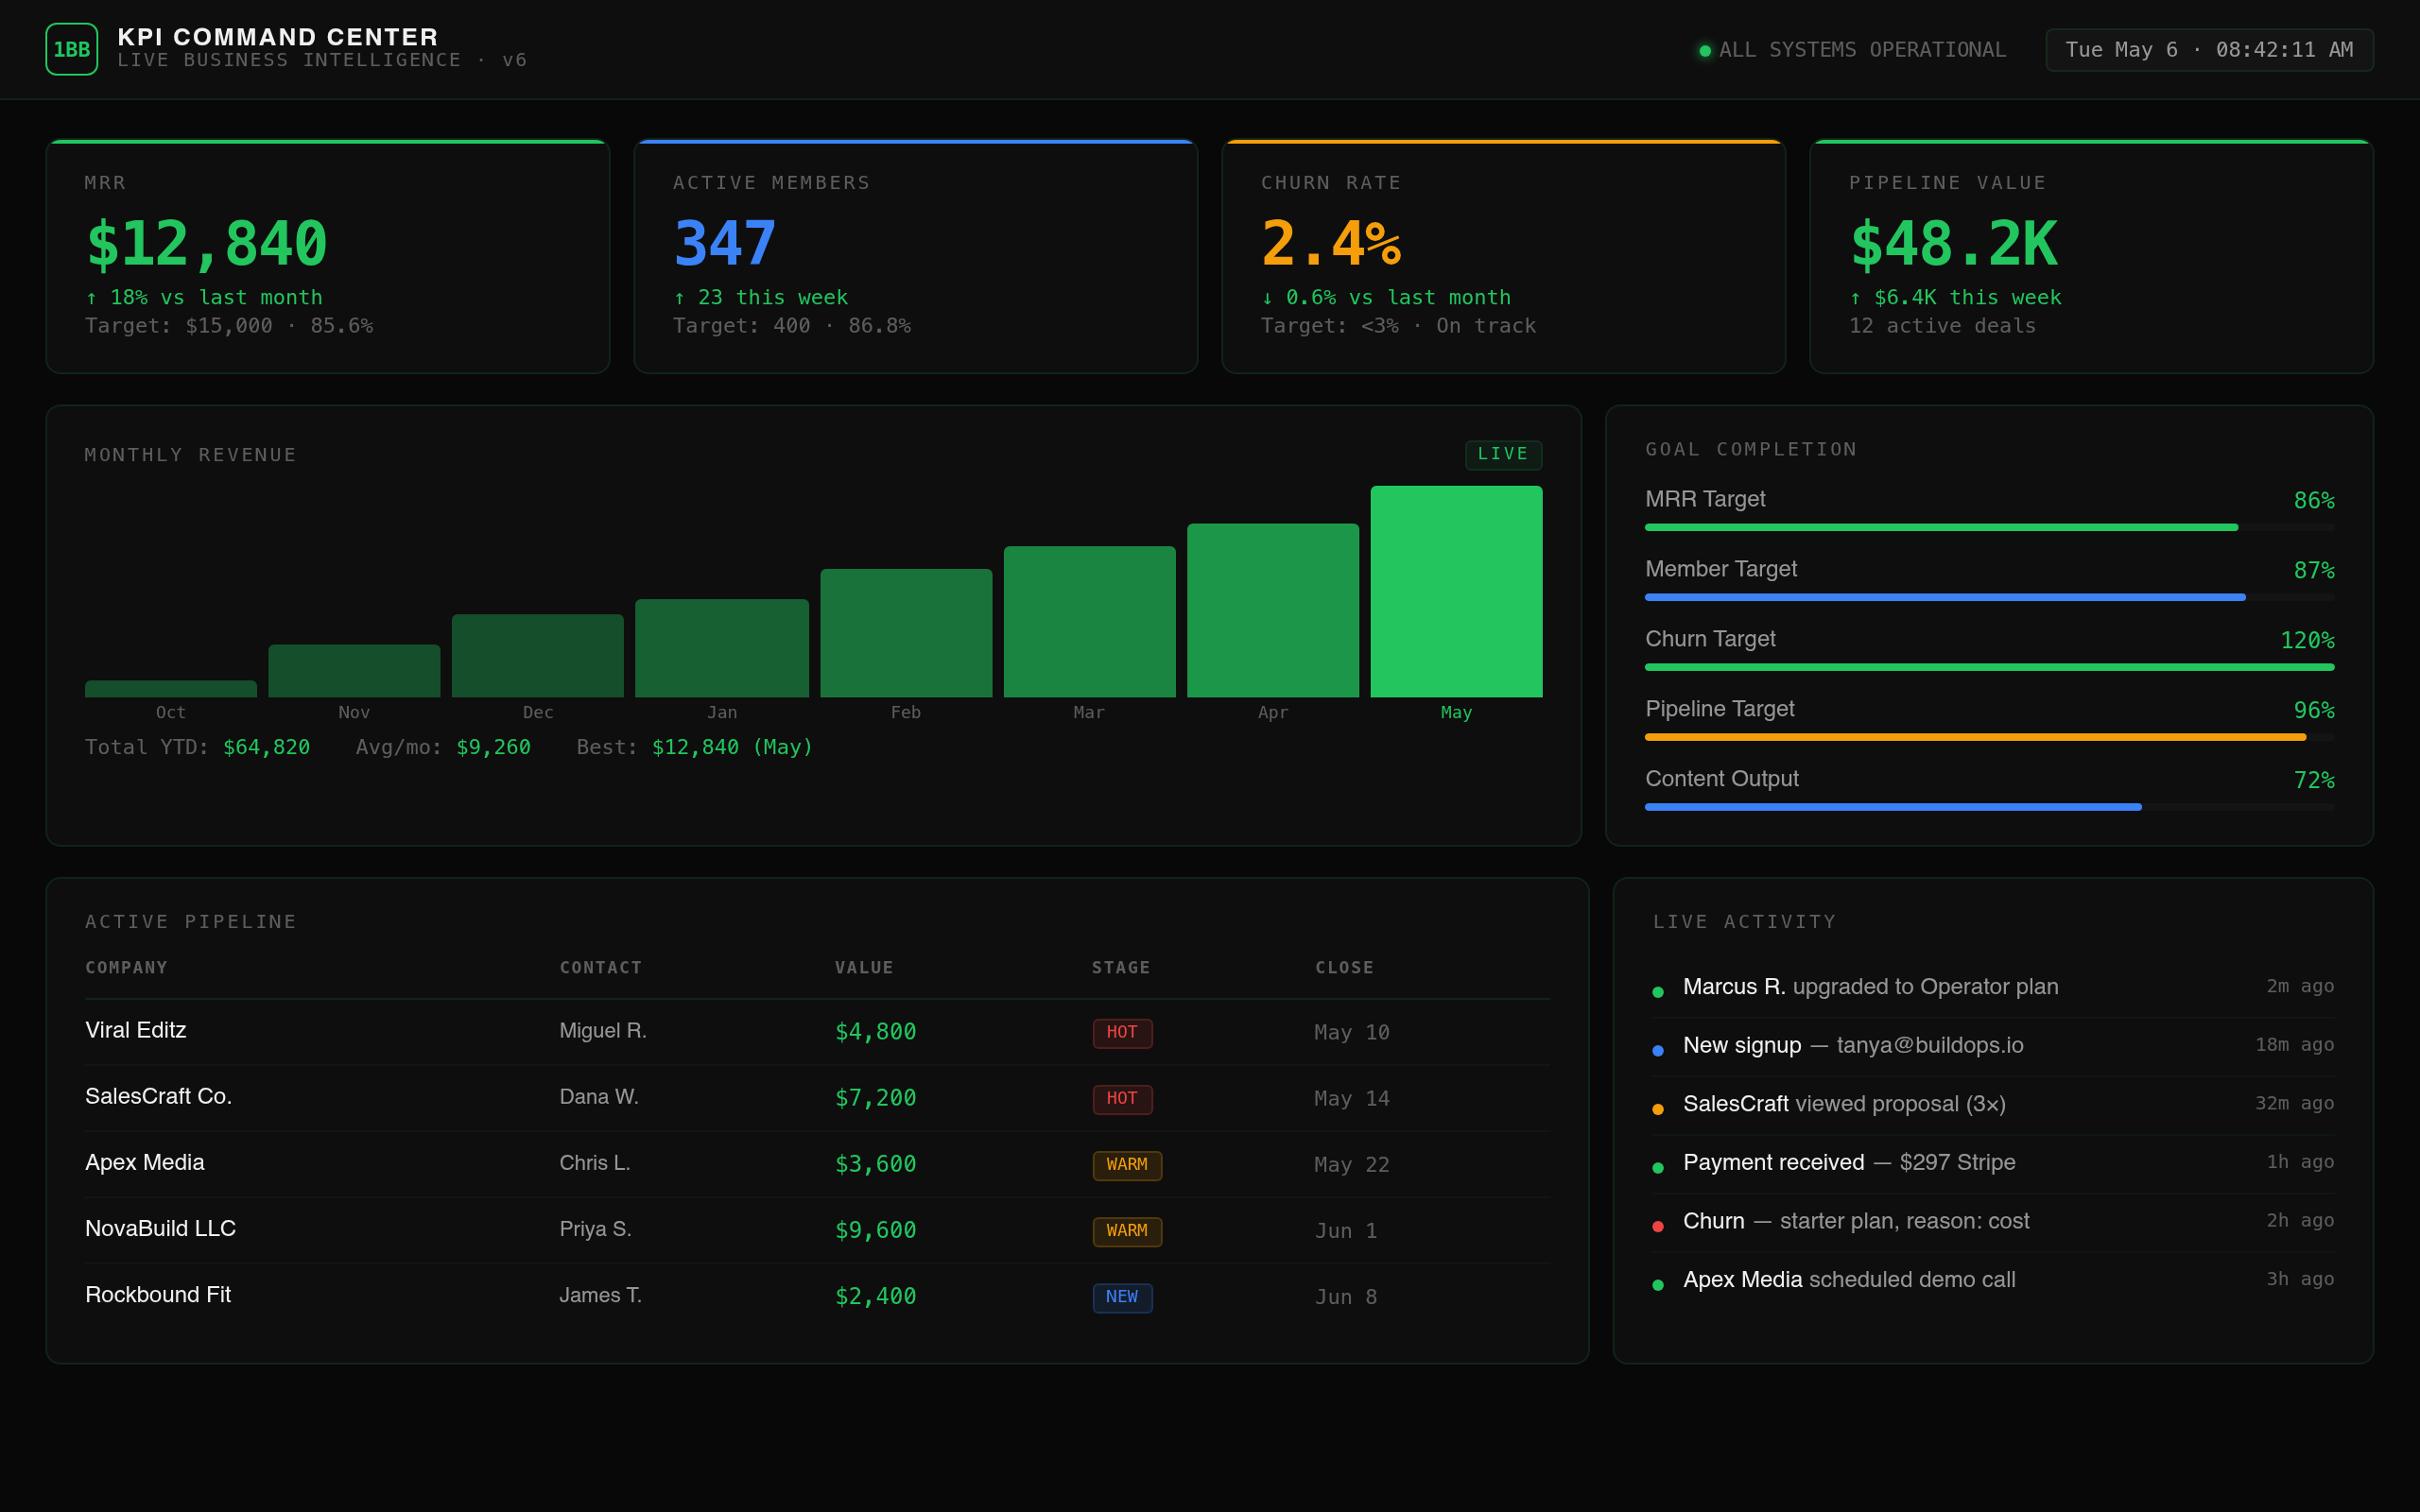Viewport: 2420px width, 1512px height.
Task: Open the Apex Media pipeline row
Action: pos(817,1164)
